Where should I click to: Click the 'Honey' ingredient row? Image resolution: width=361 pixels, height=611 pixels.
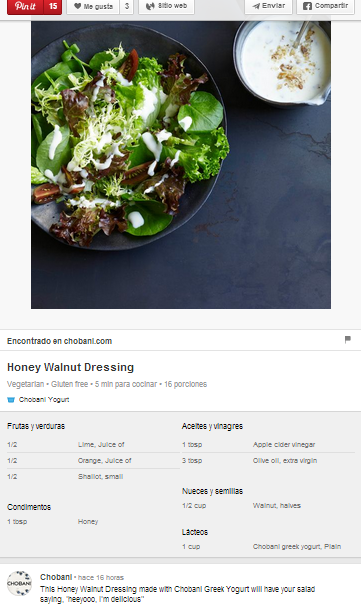coord(93,521)
